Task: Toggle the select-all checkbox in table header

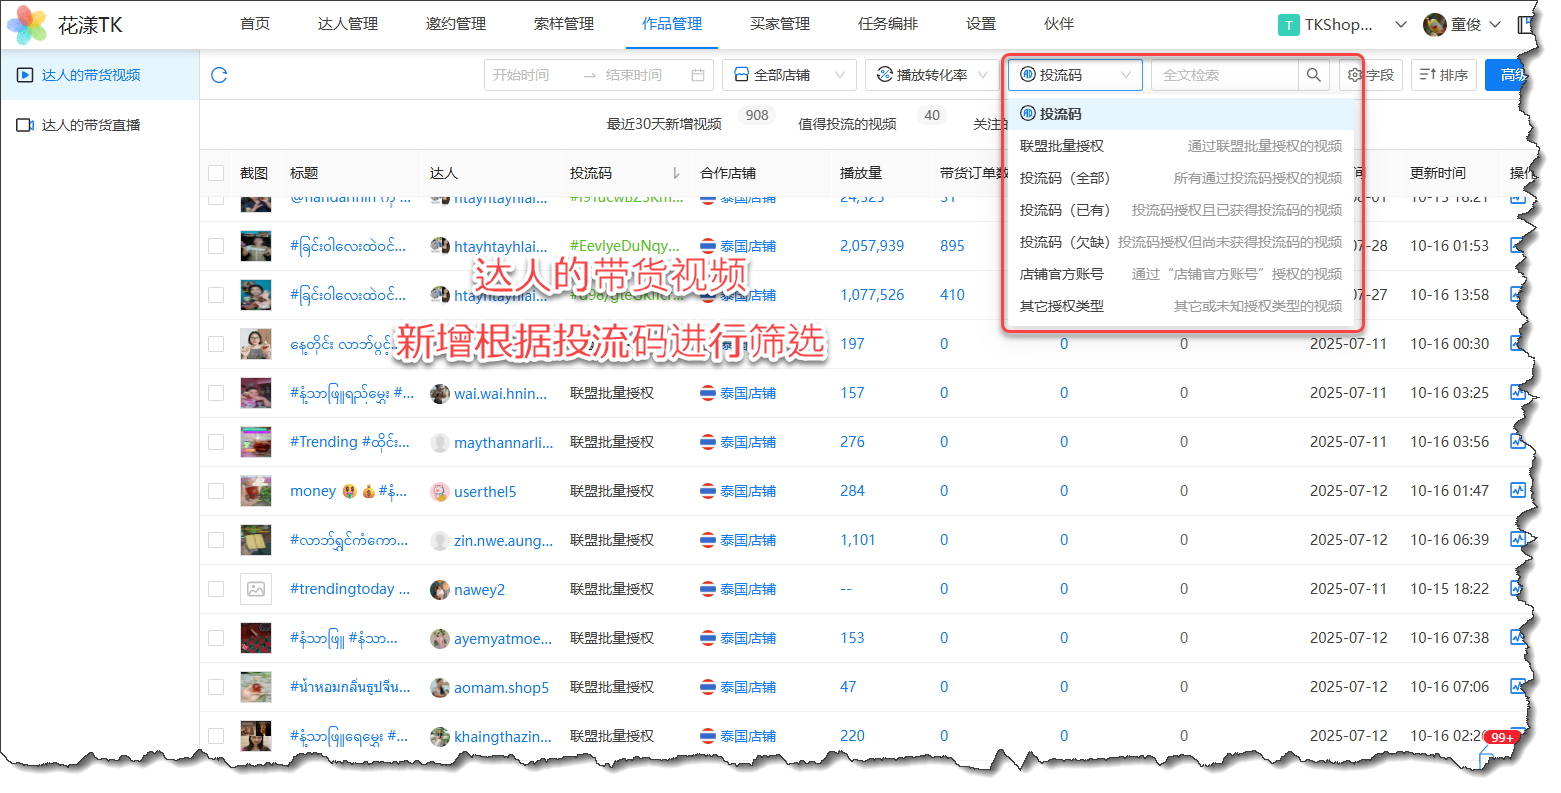Action: click(x=216, y=173)
